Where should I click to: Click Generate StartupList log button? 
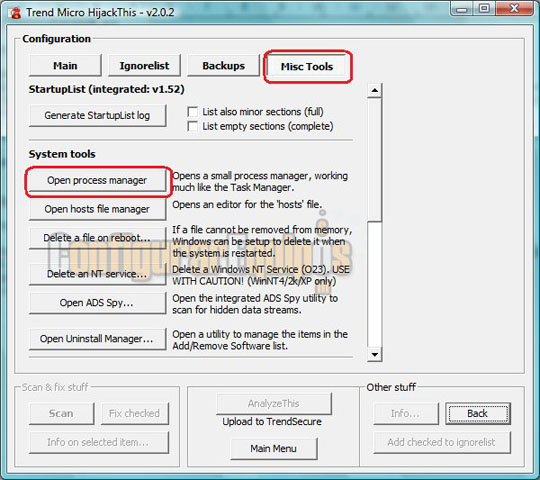coord(97,115)
